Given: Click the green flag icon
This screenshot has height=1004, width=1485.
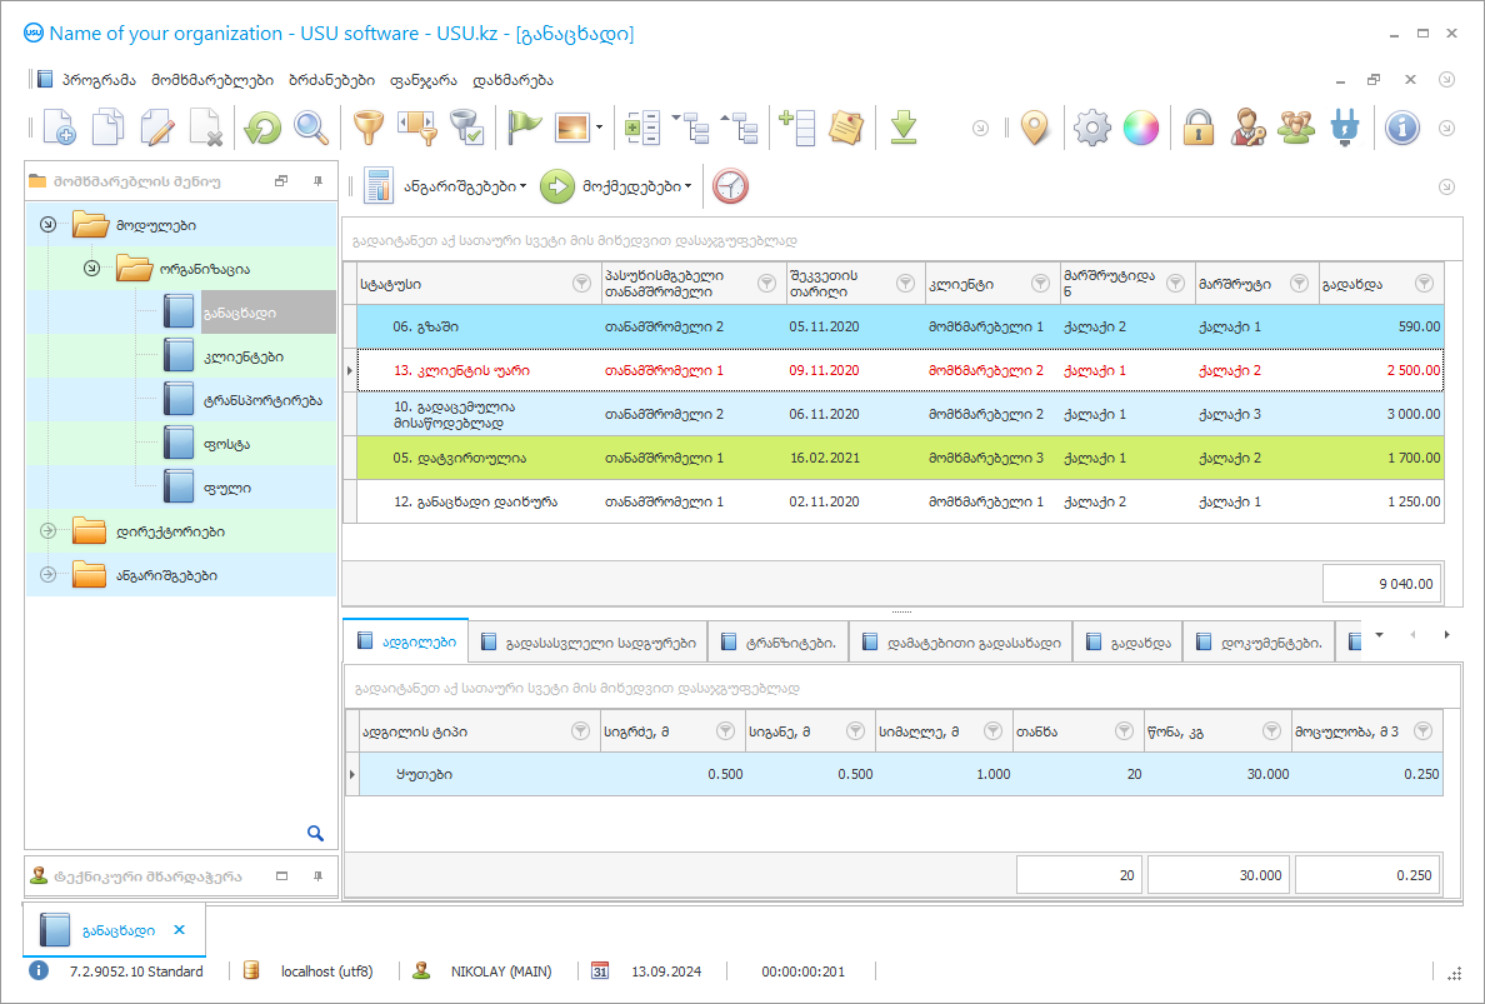Looking at the screenshot, I should tap(524, 128).
